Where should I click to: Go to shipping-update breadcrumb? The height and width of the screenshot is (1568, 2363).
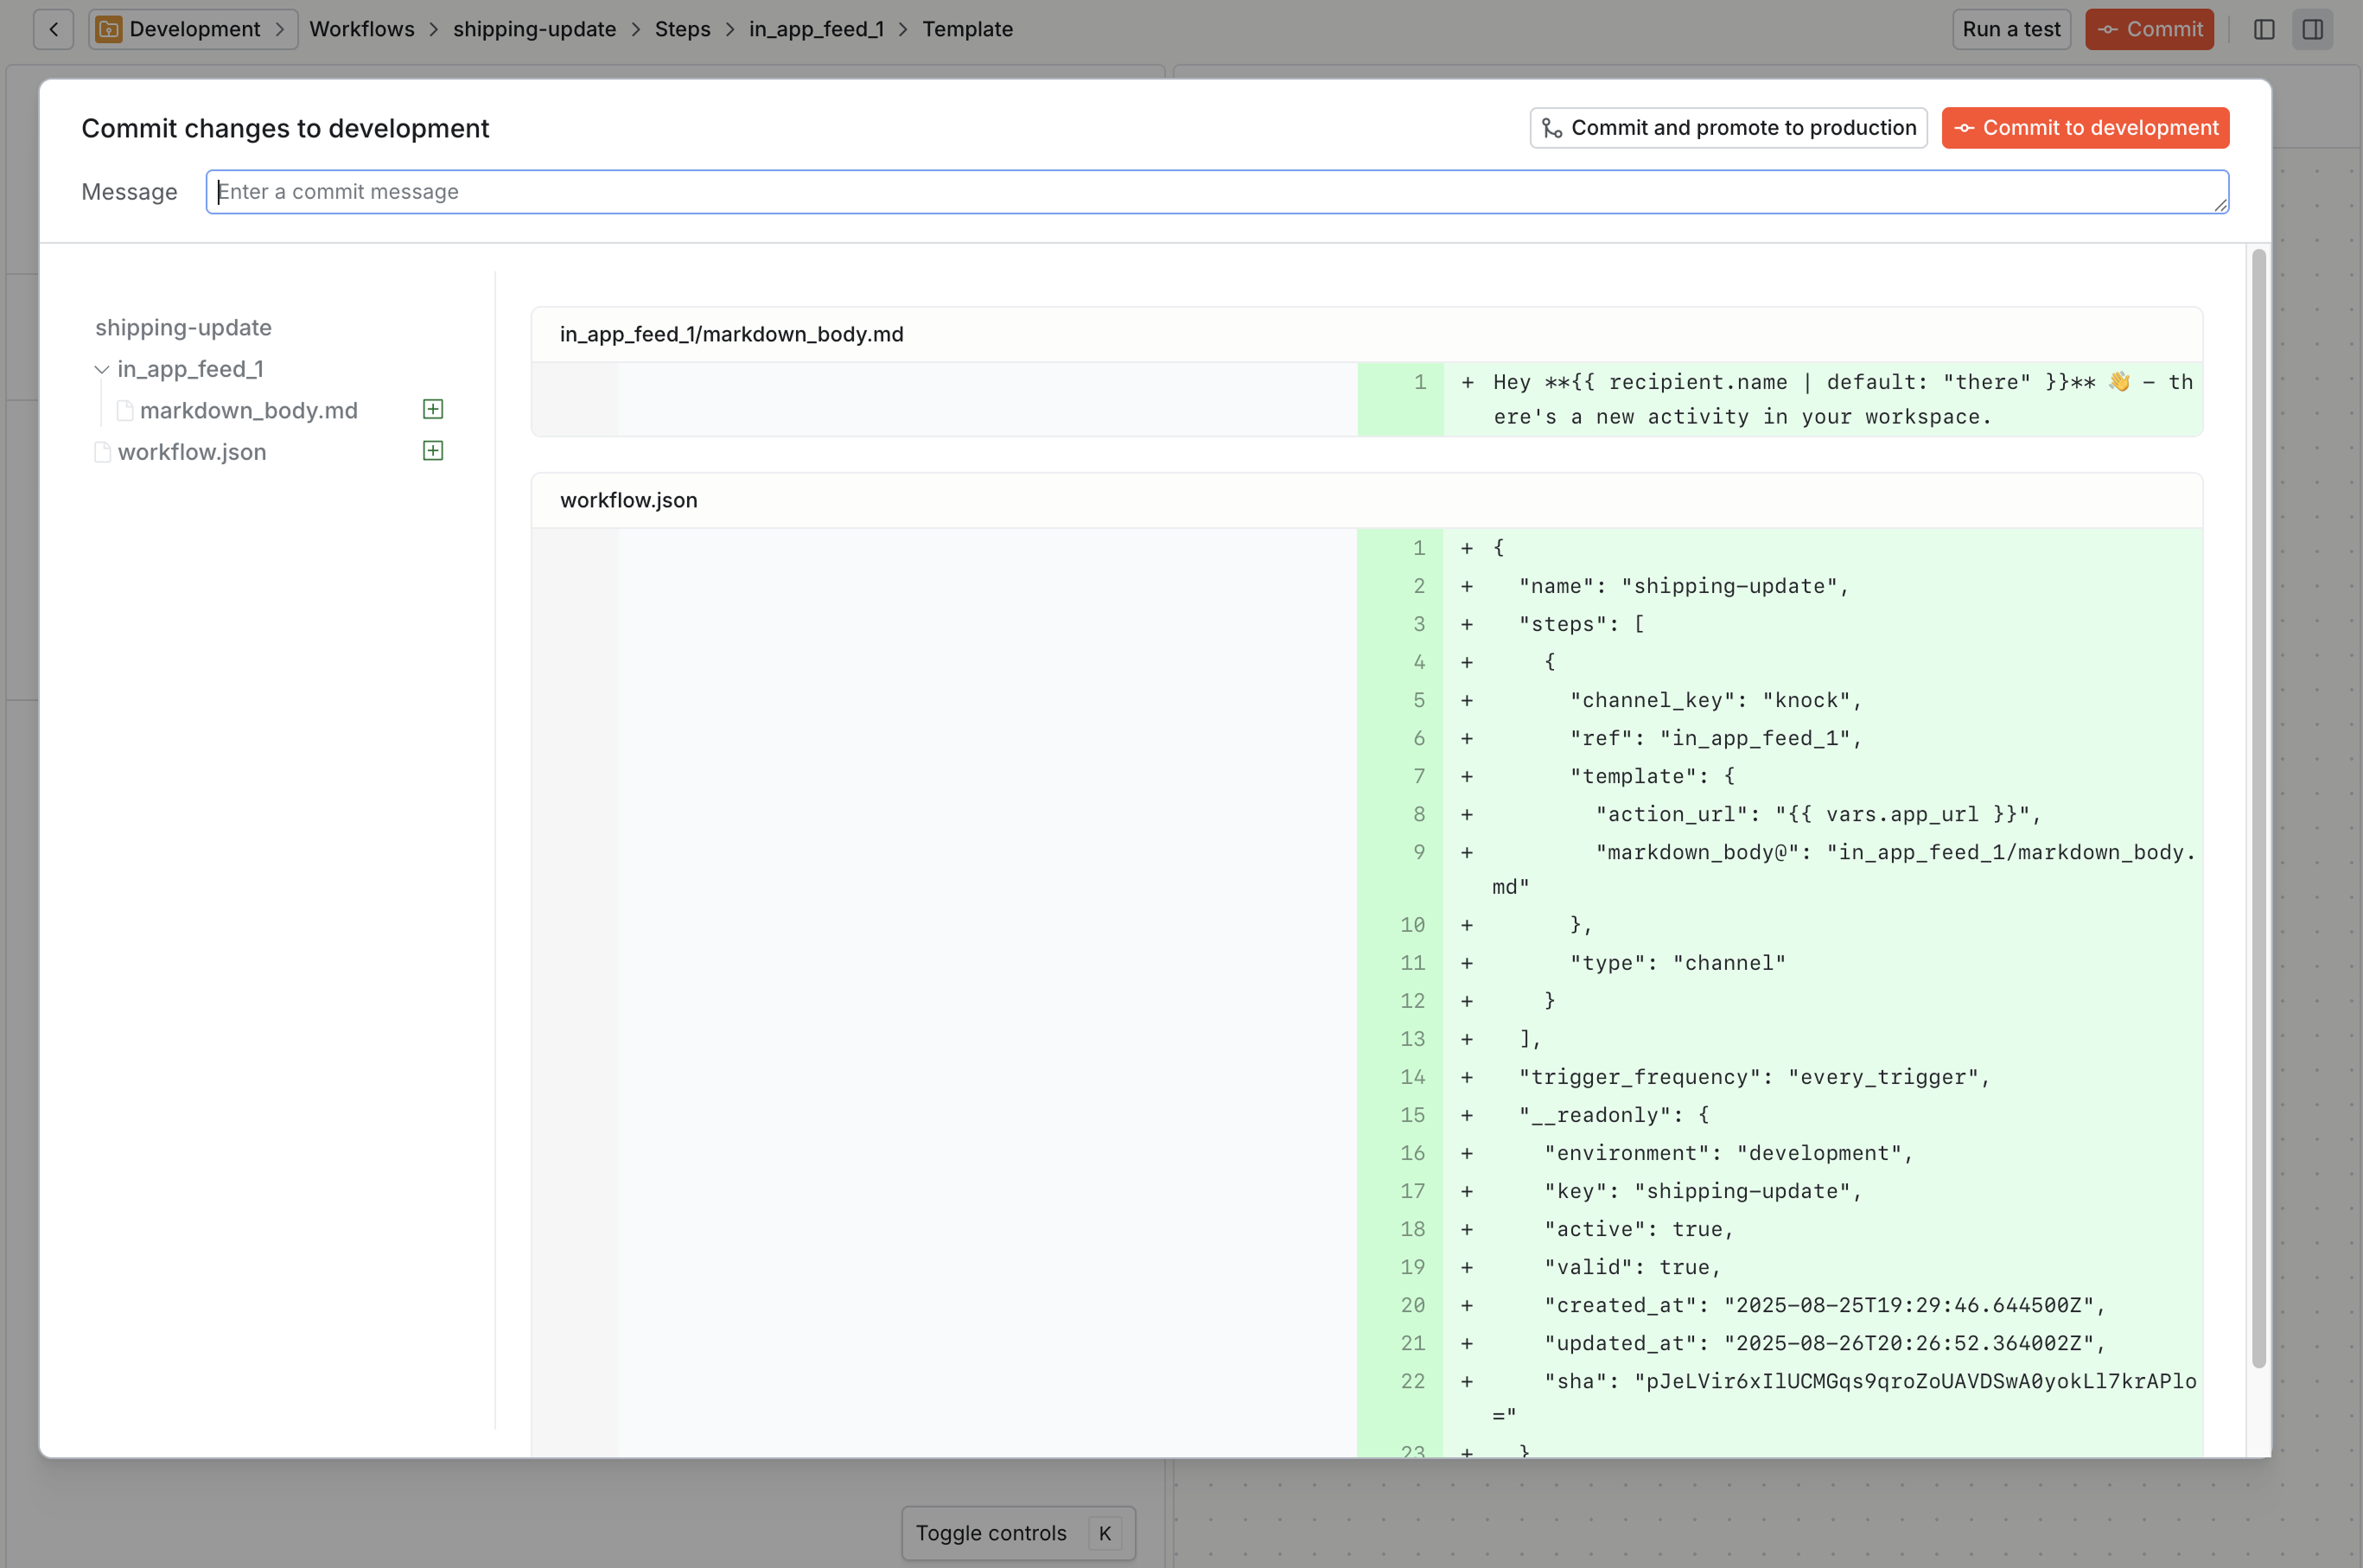tap(534, 29)
